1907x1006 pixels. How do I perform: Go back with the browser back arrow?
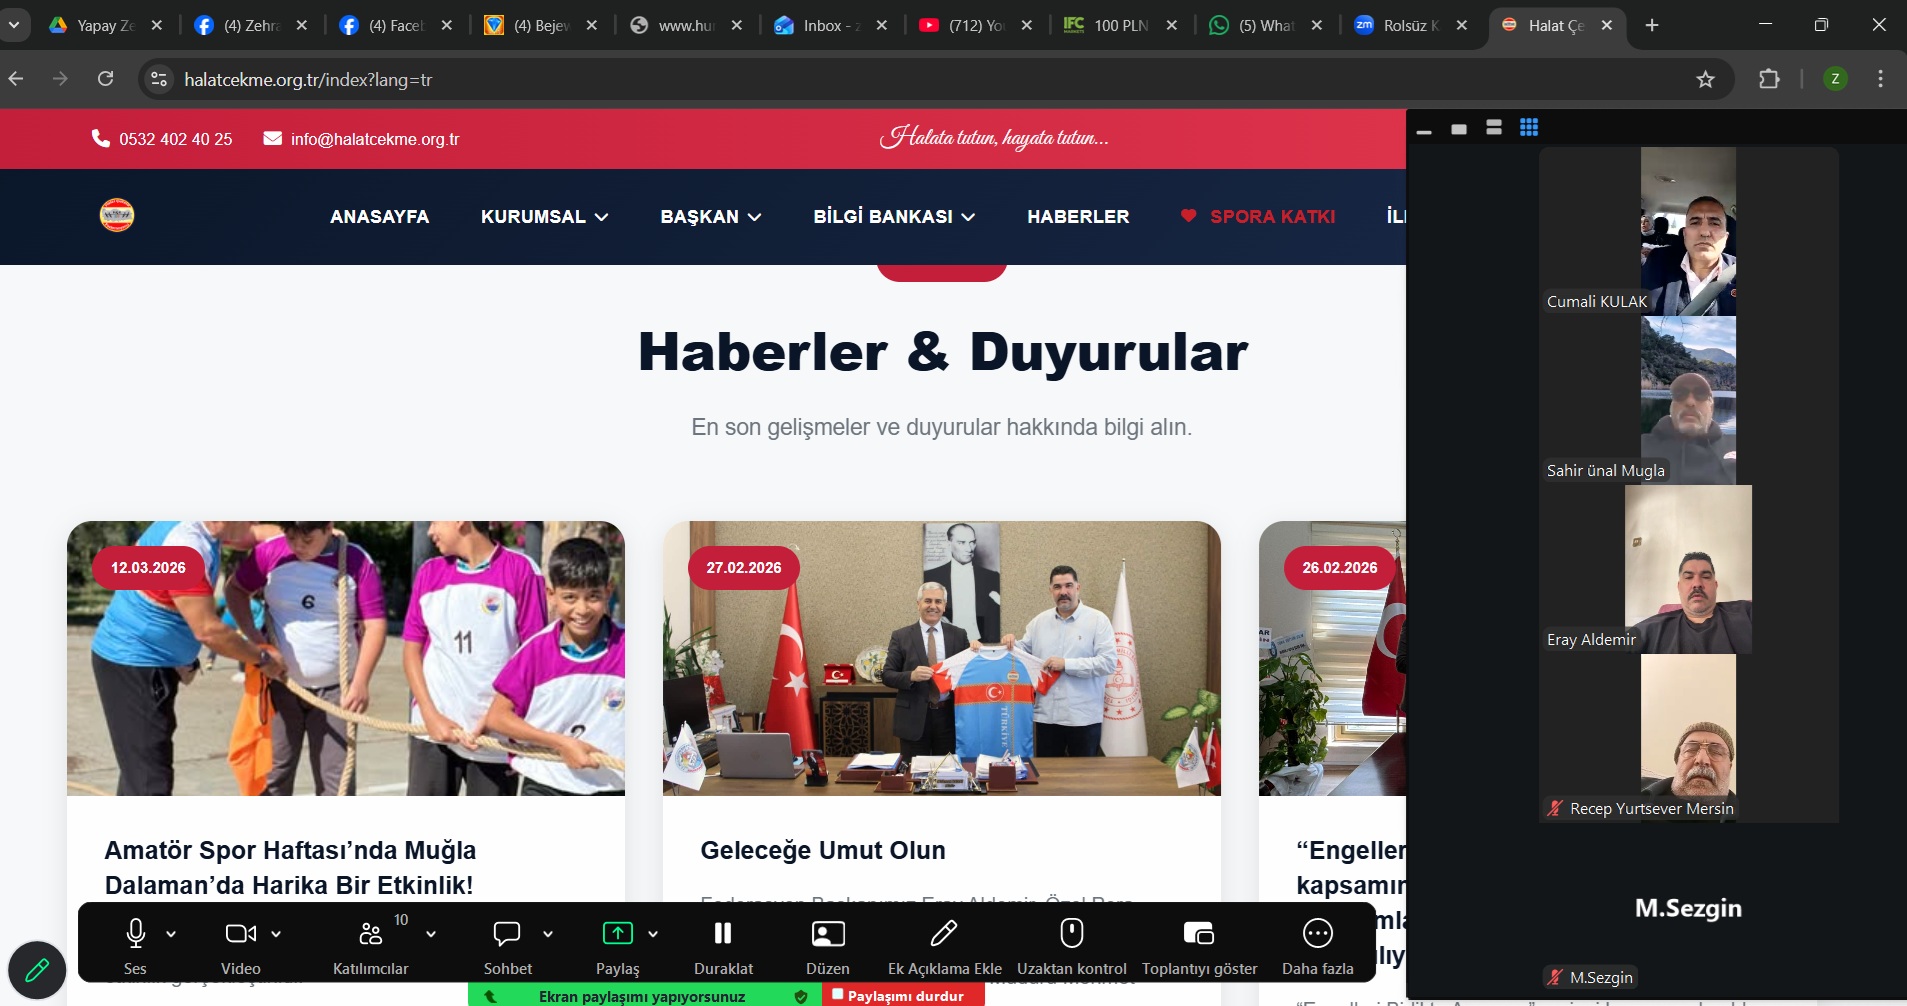16,79
